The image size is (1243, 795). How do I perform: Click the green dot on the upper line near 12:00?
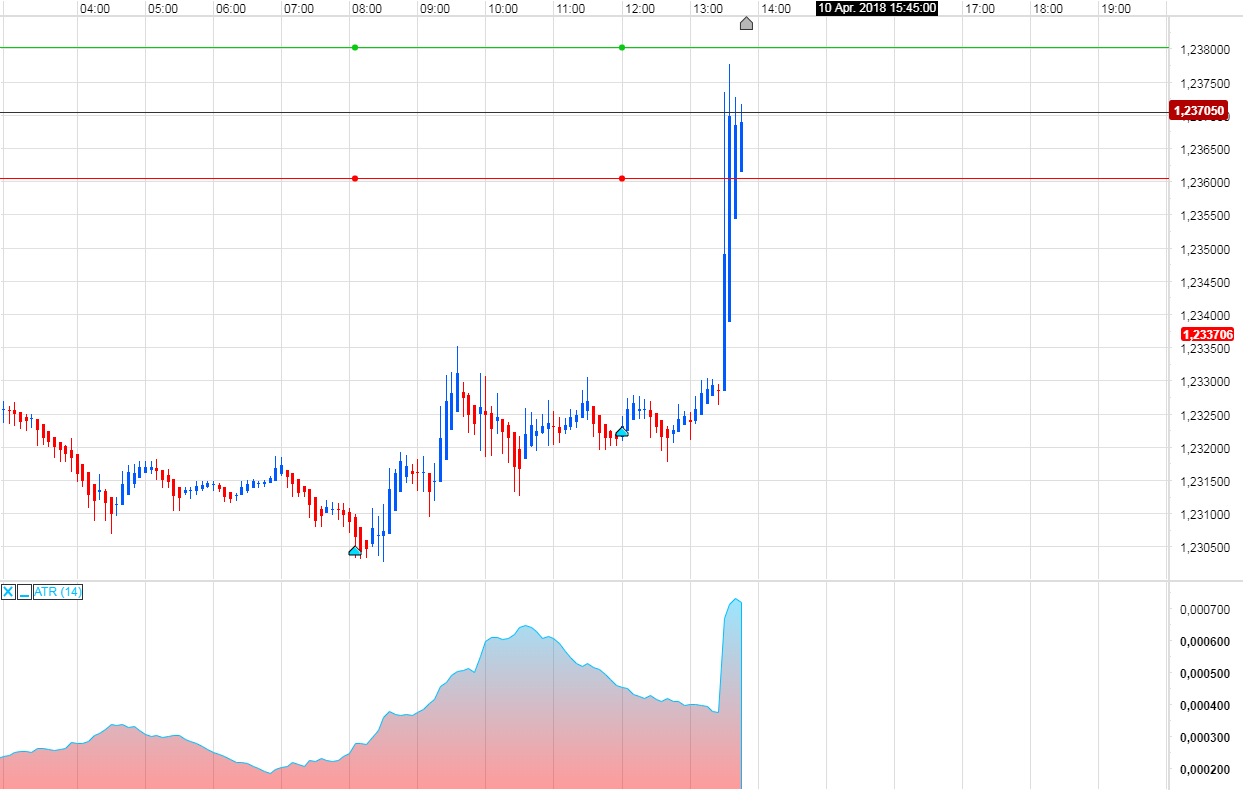623,47
